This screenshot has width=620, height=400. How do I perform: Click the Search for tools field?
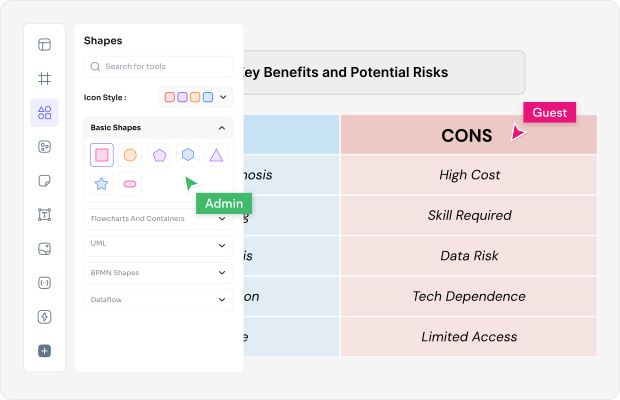click(x=158, y=66)
